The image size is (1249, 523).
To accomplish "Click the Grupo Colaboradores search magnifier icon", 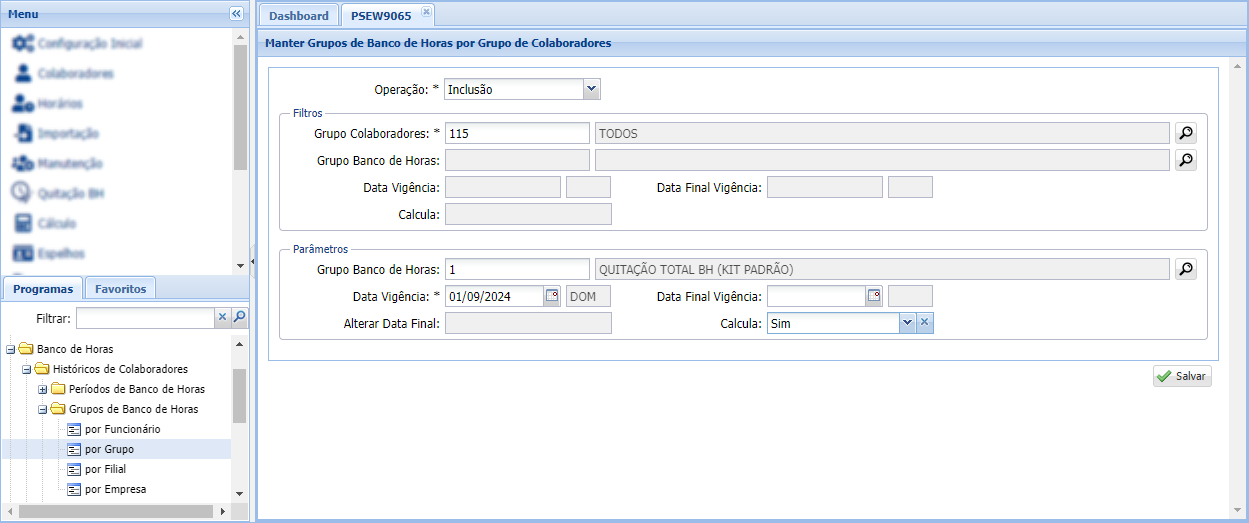I will click(1185, 133).
